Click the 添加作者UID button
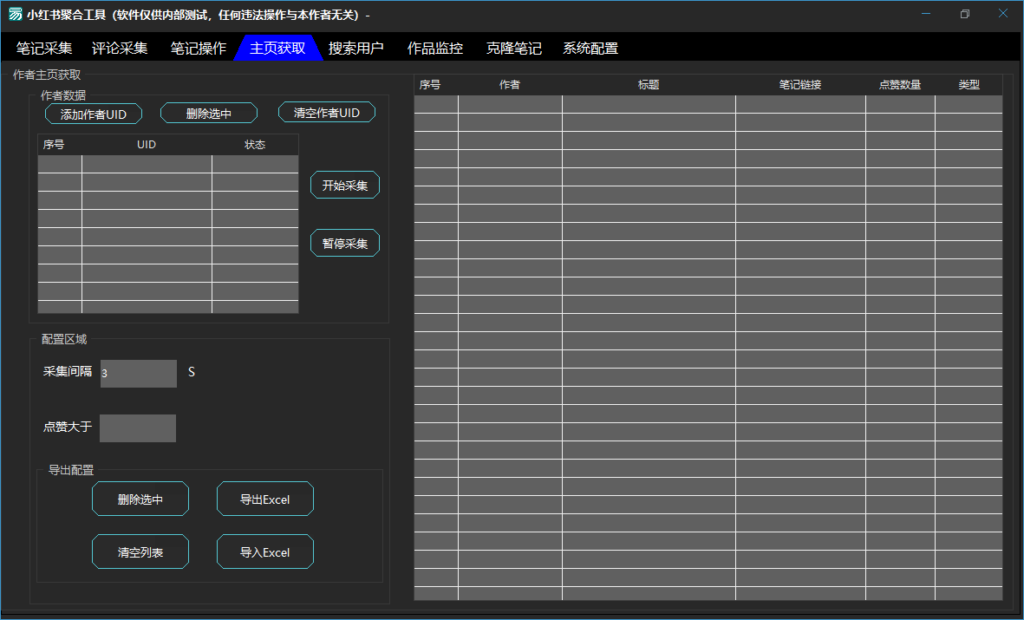This screenshot has height=620, width=1024. pyautogui.click(x=93, y=114)
